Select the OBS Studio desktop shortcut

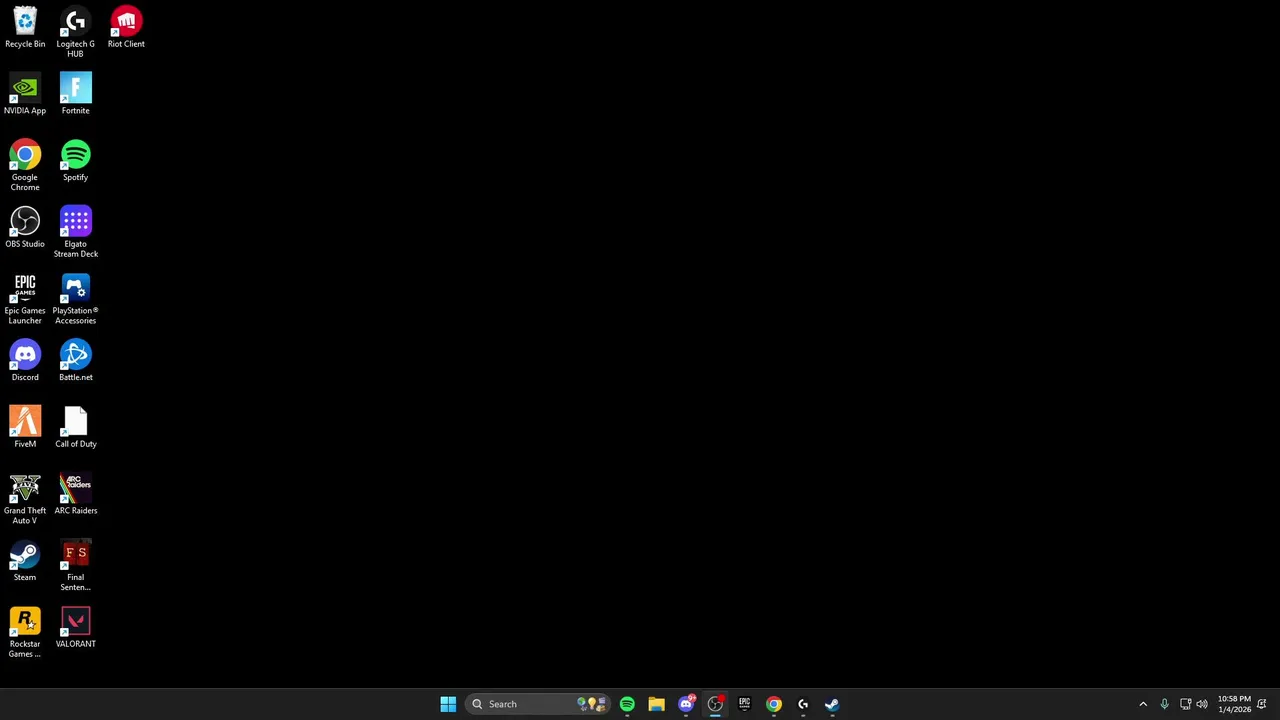(x=25, y=227)
